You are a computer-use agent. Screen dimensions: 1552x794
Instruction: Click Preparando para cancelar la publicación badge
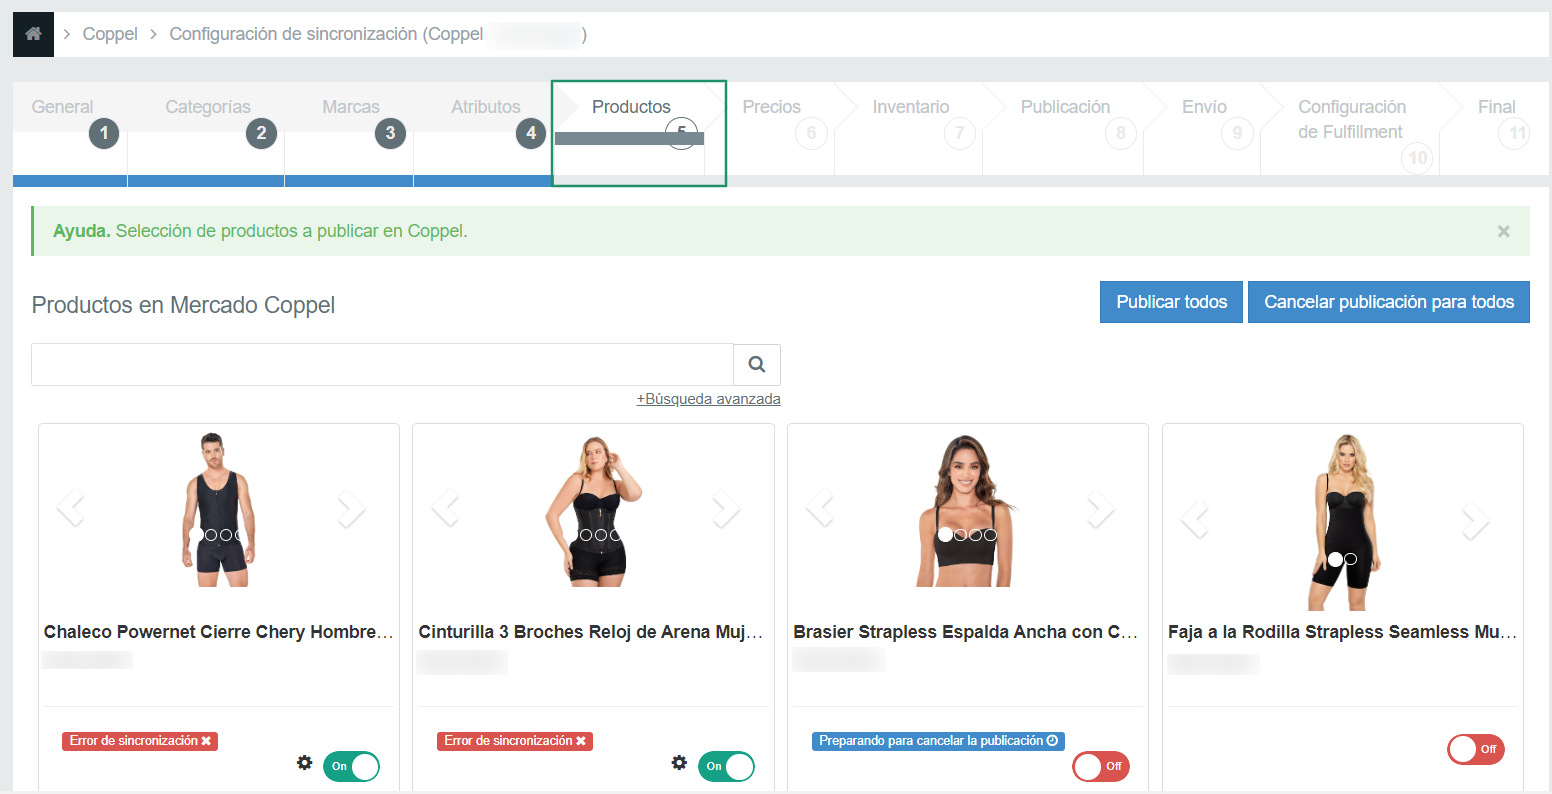point(938,741)
